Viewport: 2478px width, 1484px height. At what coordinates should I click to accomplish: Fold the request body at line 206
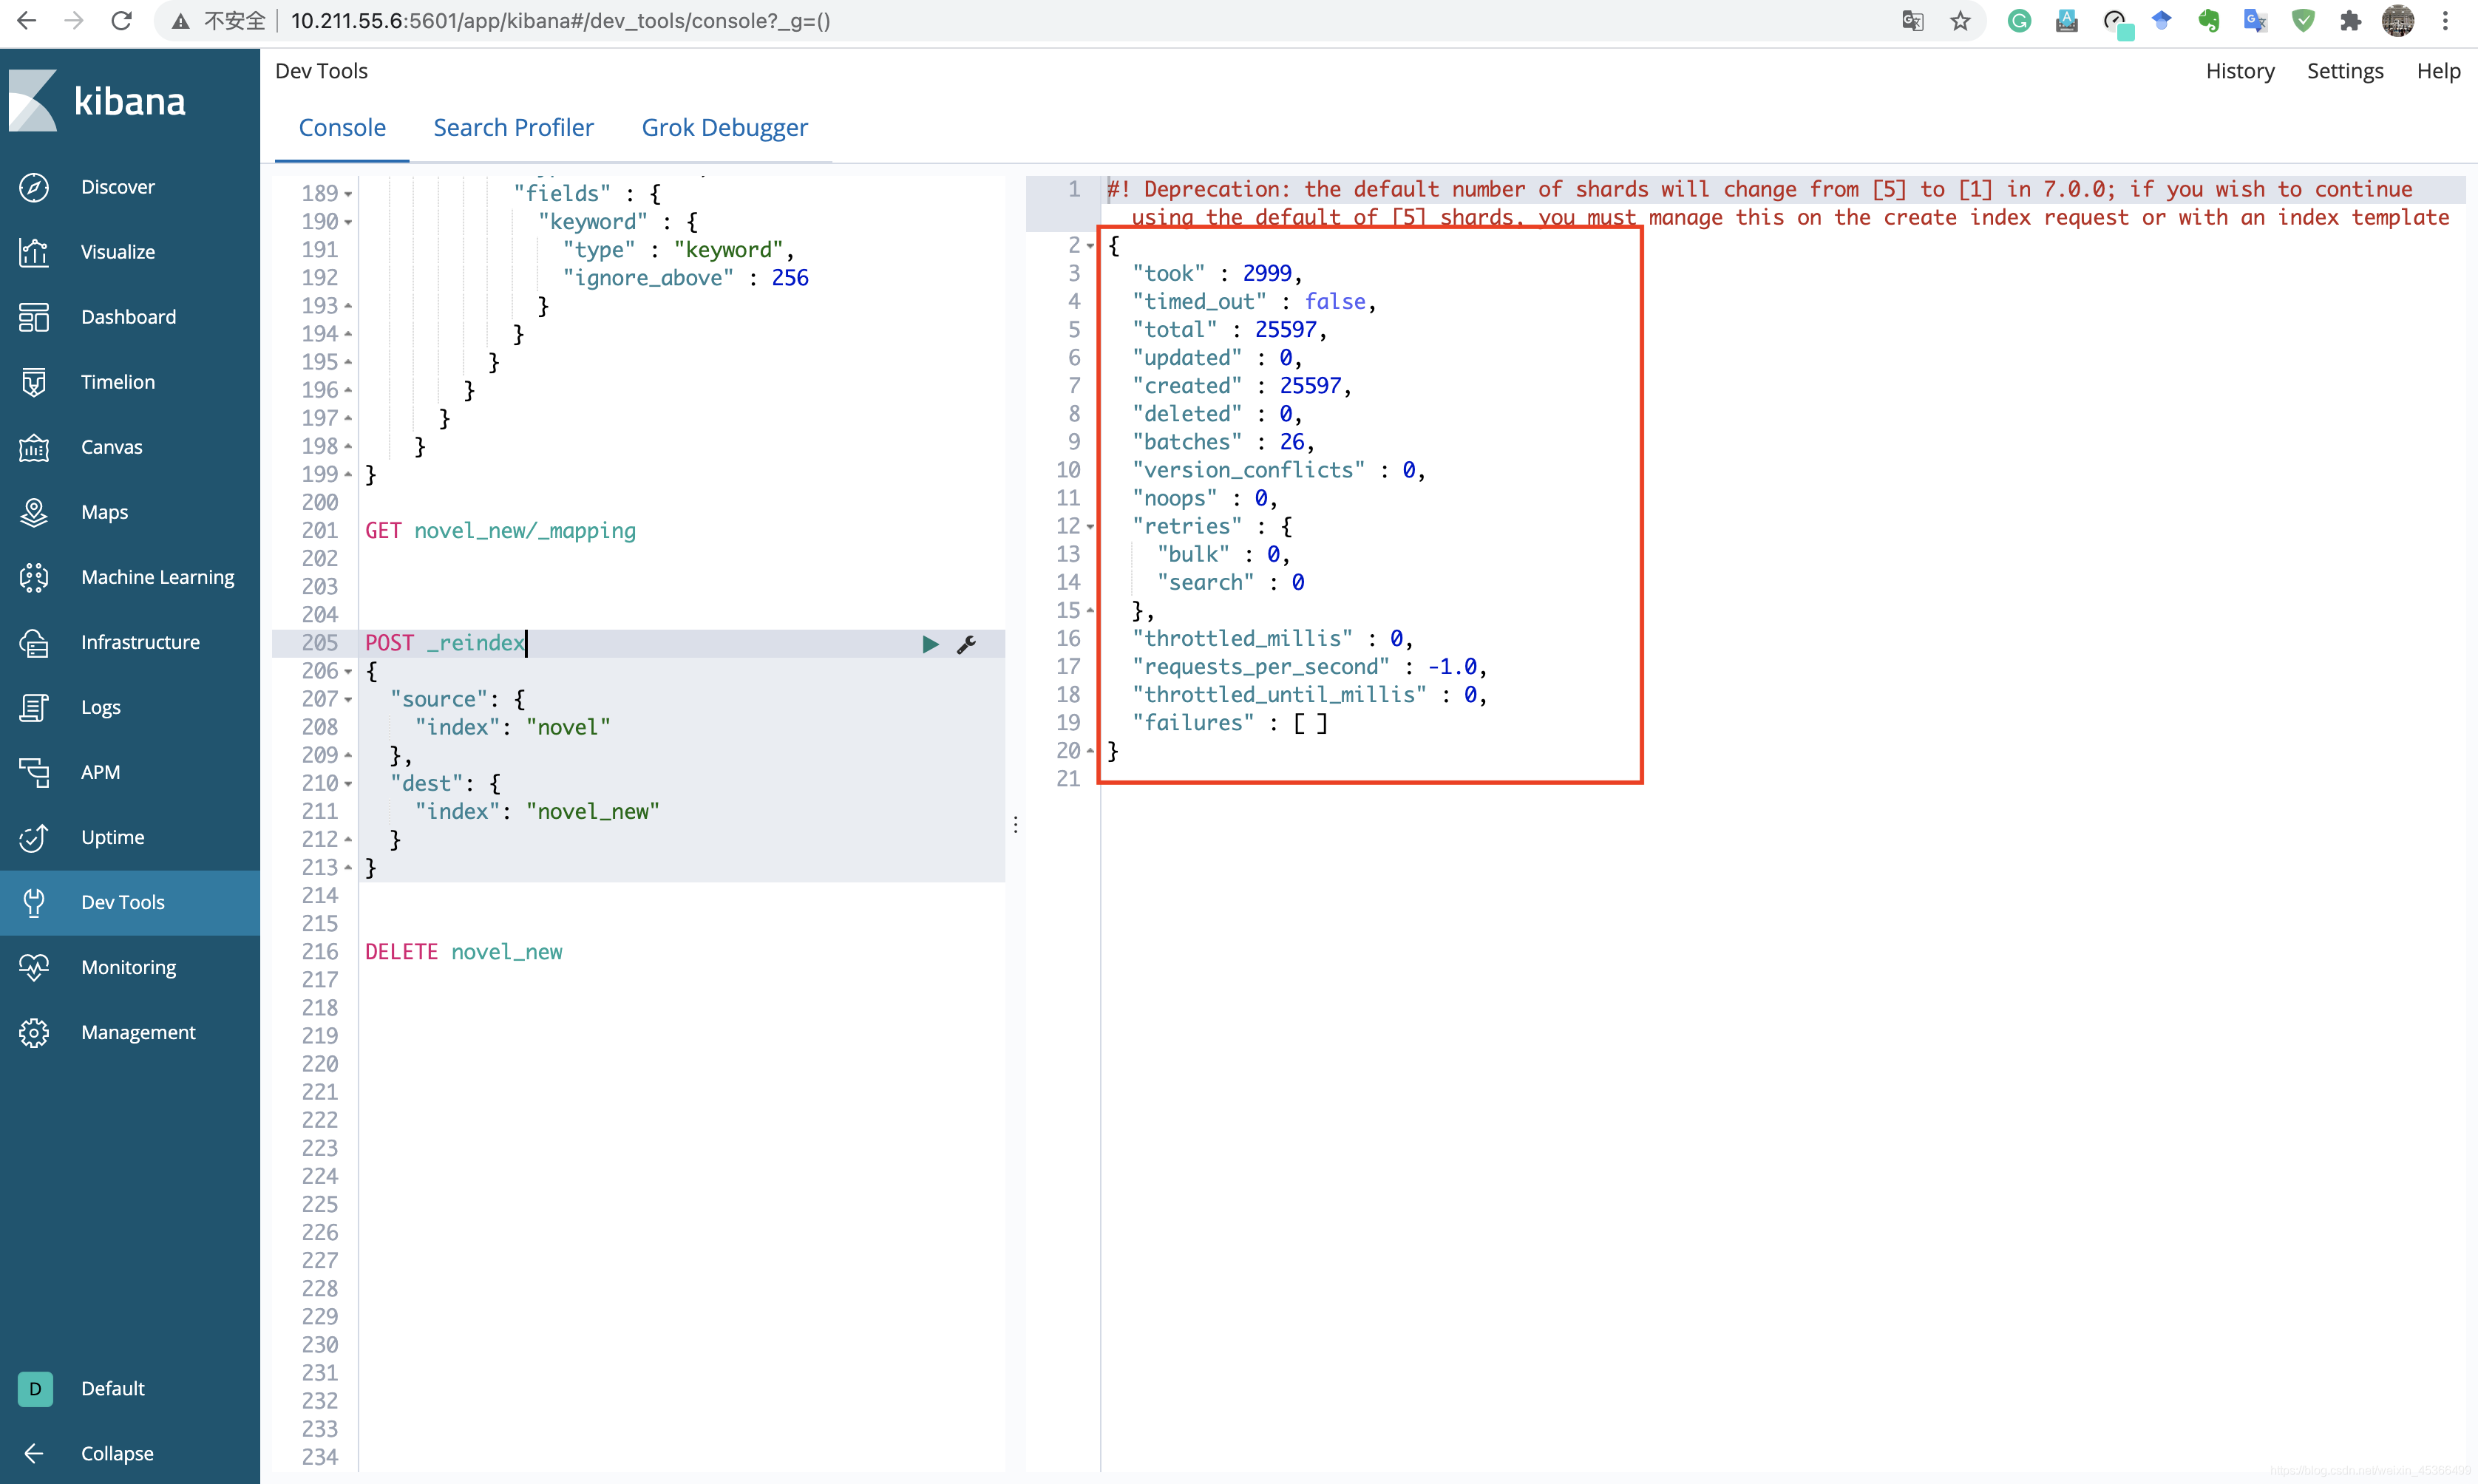[348, 672]
